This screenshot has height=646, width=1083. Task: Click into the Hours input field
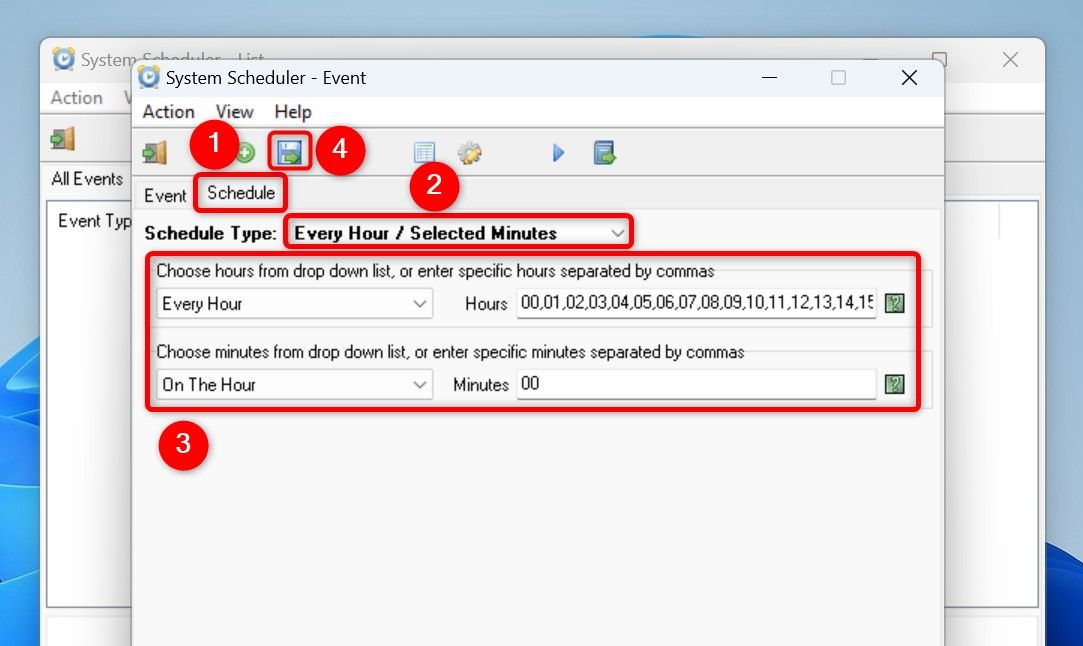pyautogui.click(x=696, y=303)
